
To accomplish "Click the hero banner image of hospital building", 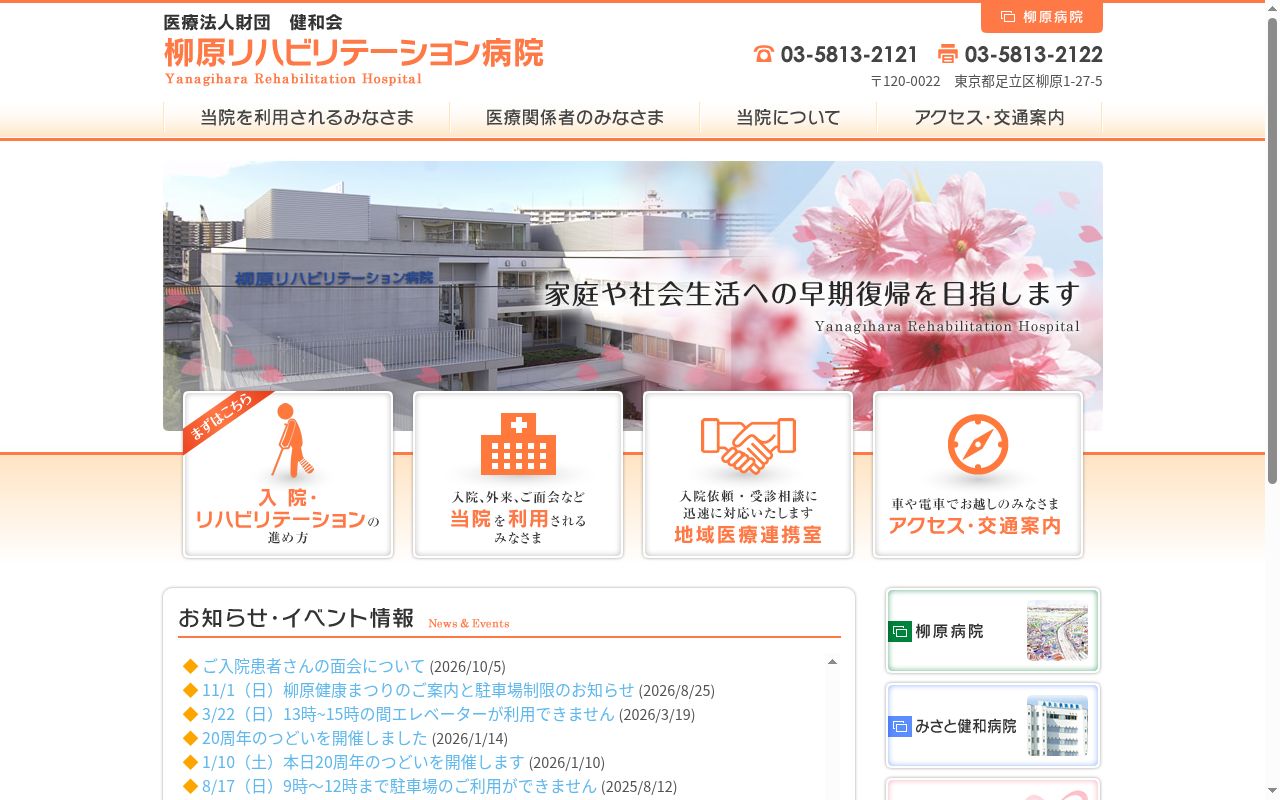I will point(633,296).
